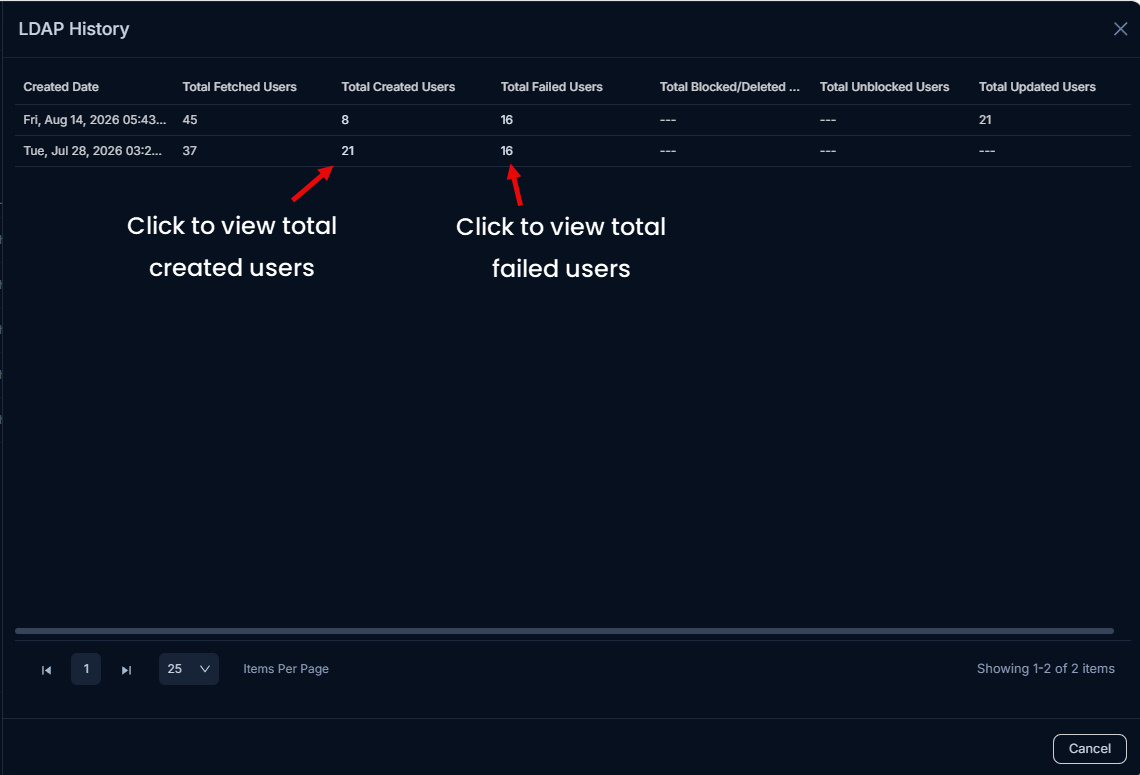View 16 failed users for Jul 28 row
The image size is (1140, 775).
point(507,151)
